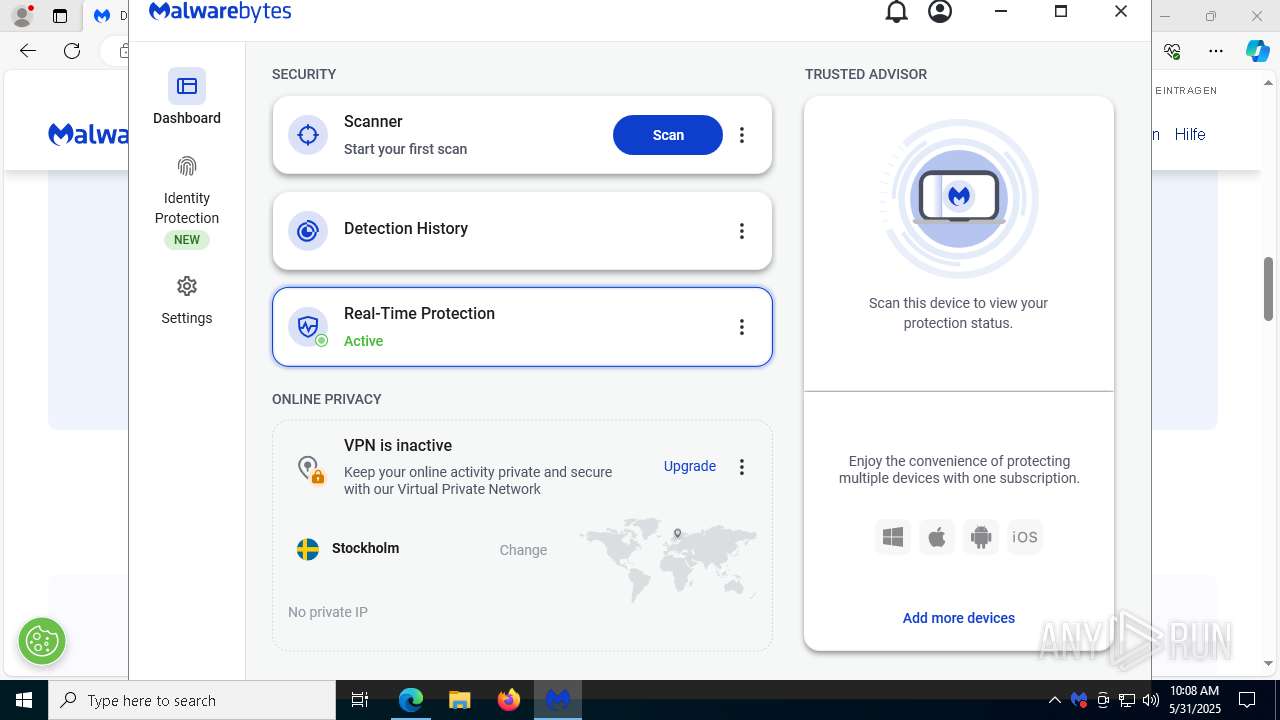The image size is (1280, 720).
Task: Click the 'Start your first scan' text
Action: [x=405, y=149]
